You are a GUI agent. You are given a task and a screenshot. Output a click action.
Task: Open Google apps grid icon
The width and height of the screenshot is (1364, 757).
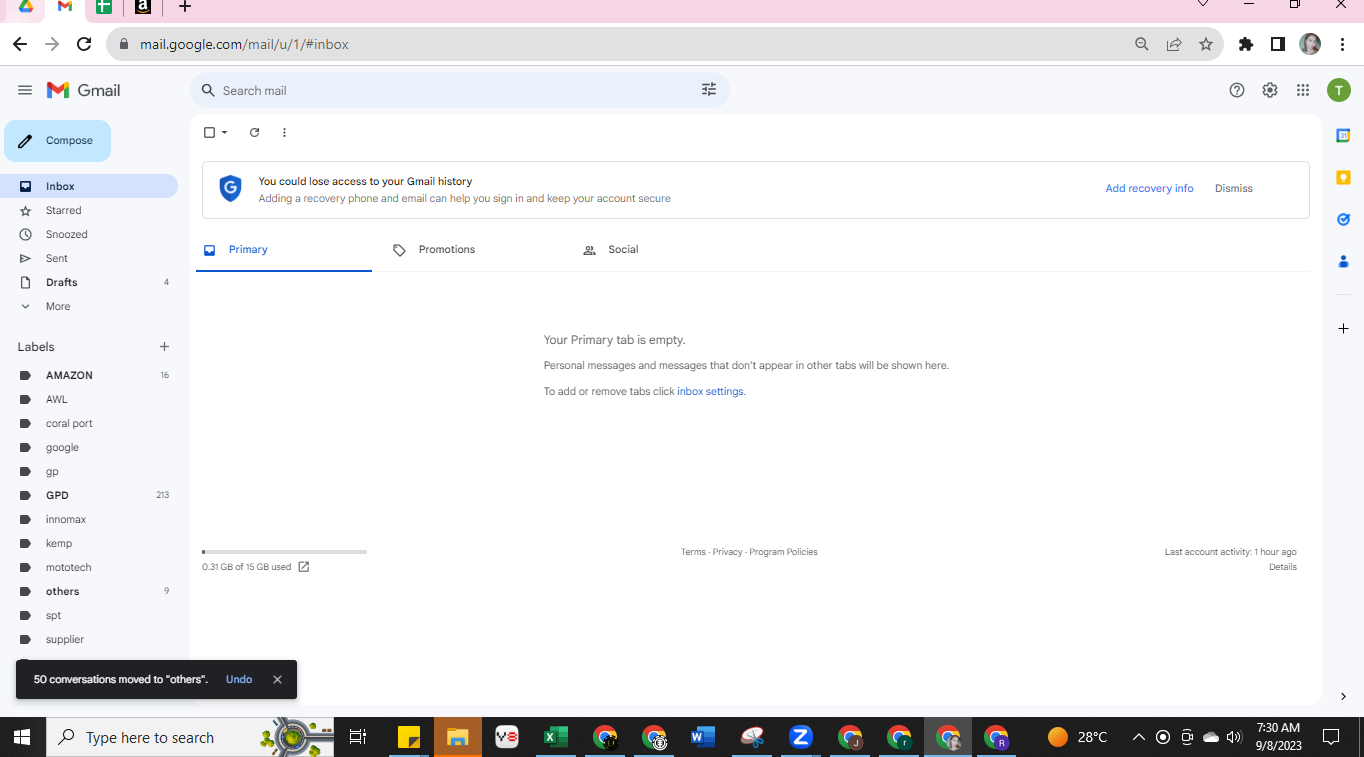click(1303, 90)
